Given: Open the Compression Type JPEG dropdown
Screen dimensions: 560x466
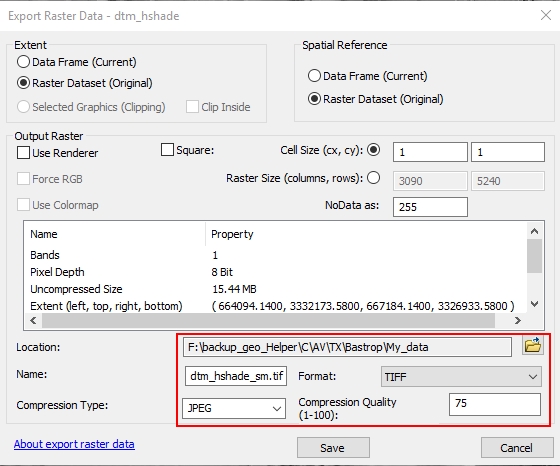Looking at the screenshot, I should [234, 408].
